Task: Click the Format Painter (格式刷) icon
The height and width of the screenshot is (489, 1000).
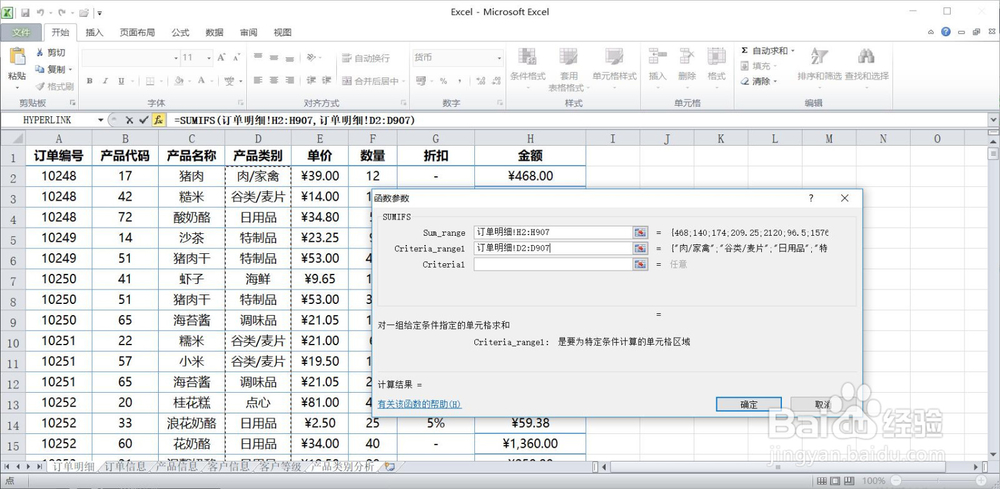Action: pos(40,86)
